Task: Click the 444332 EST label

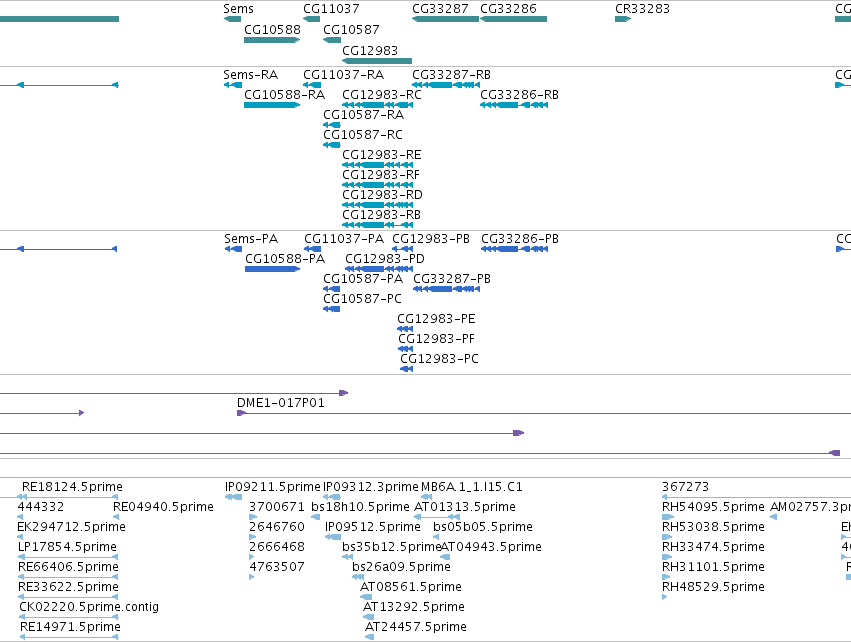Action: pos(41,507)
